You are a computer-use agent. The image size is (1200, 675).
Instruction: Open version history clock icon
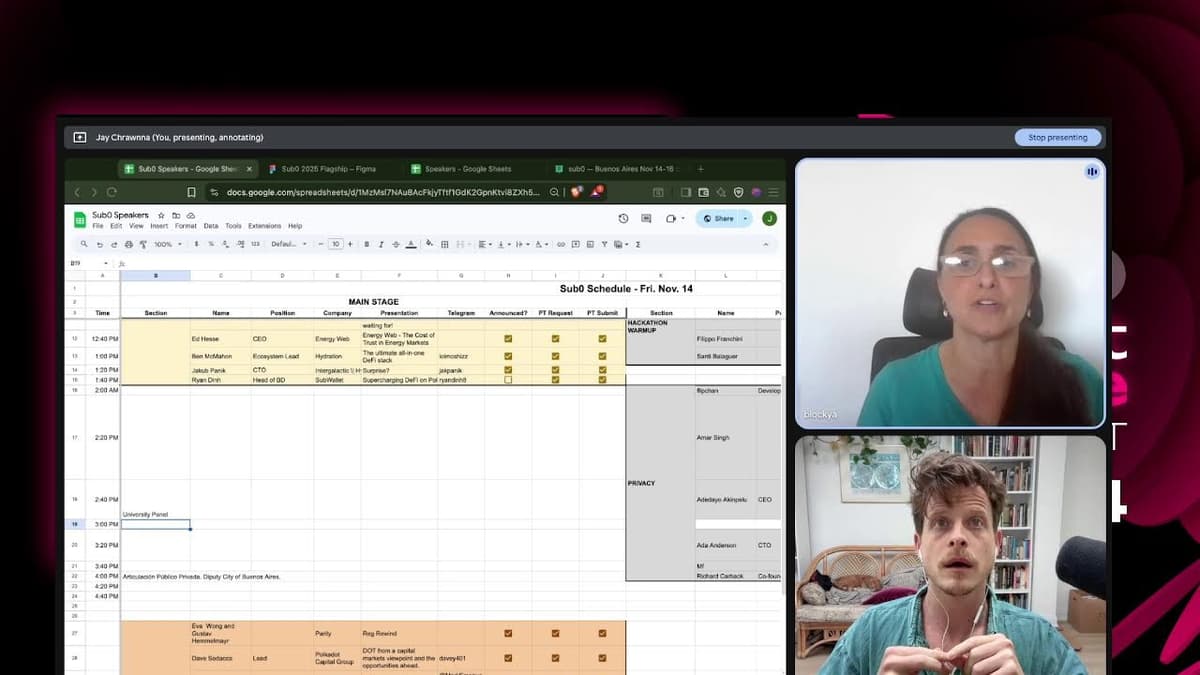(x=623, y=218)
